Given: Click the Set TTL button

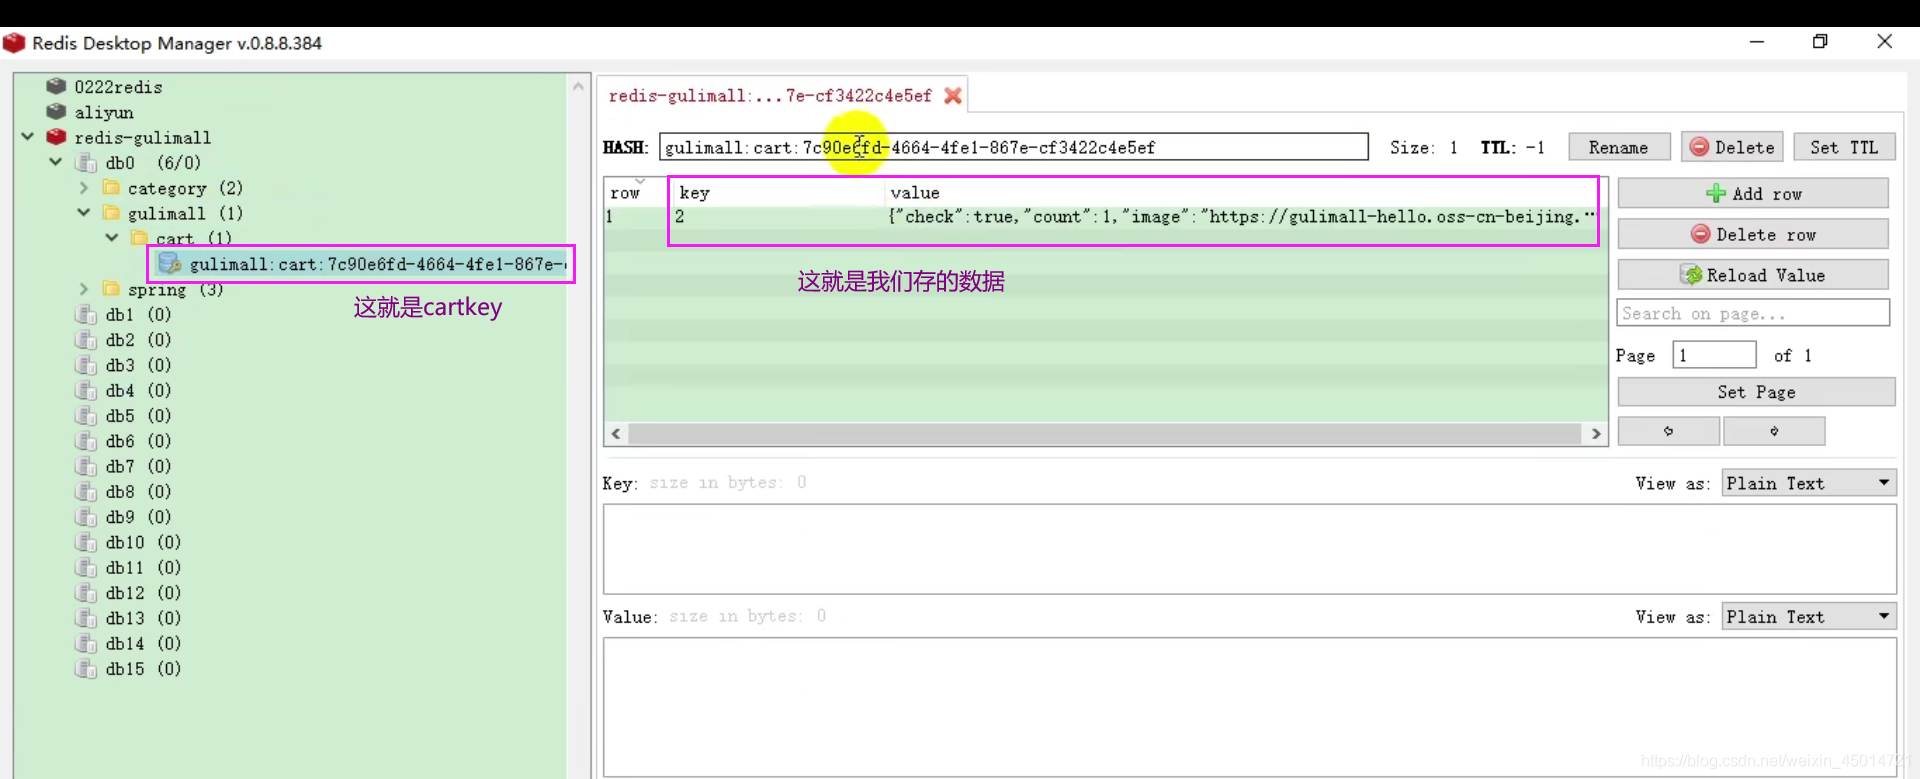Looking at the screenshot, I should 1844,147.
